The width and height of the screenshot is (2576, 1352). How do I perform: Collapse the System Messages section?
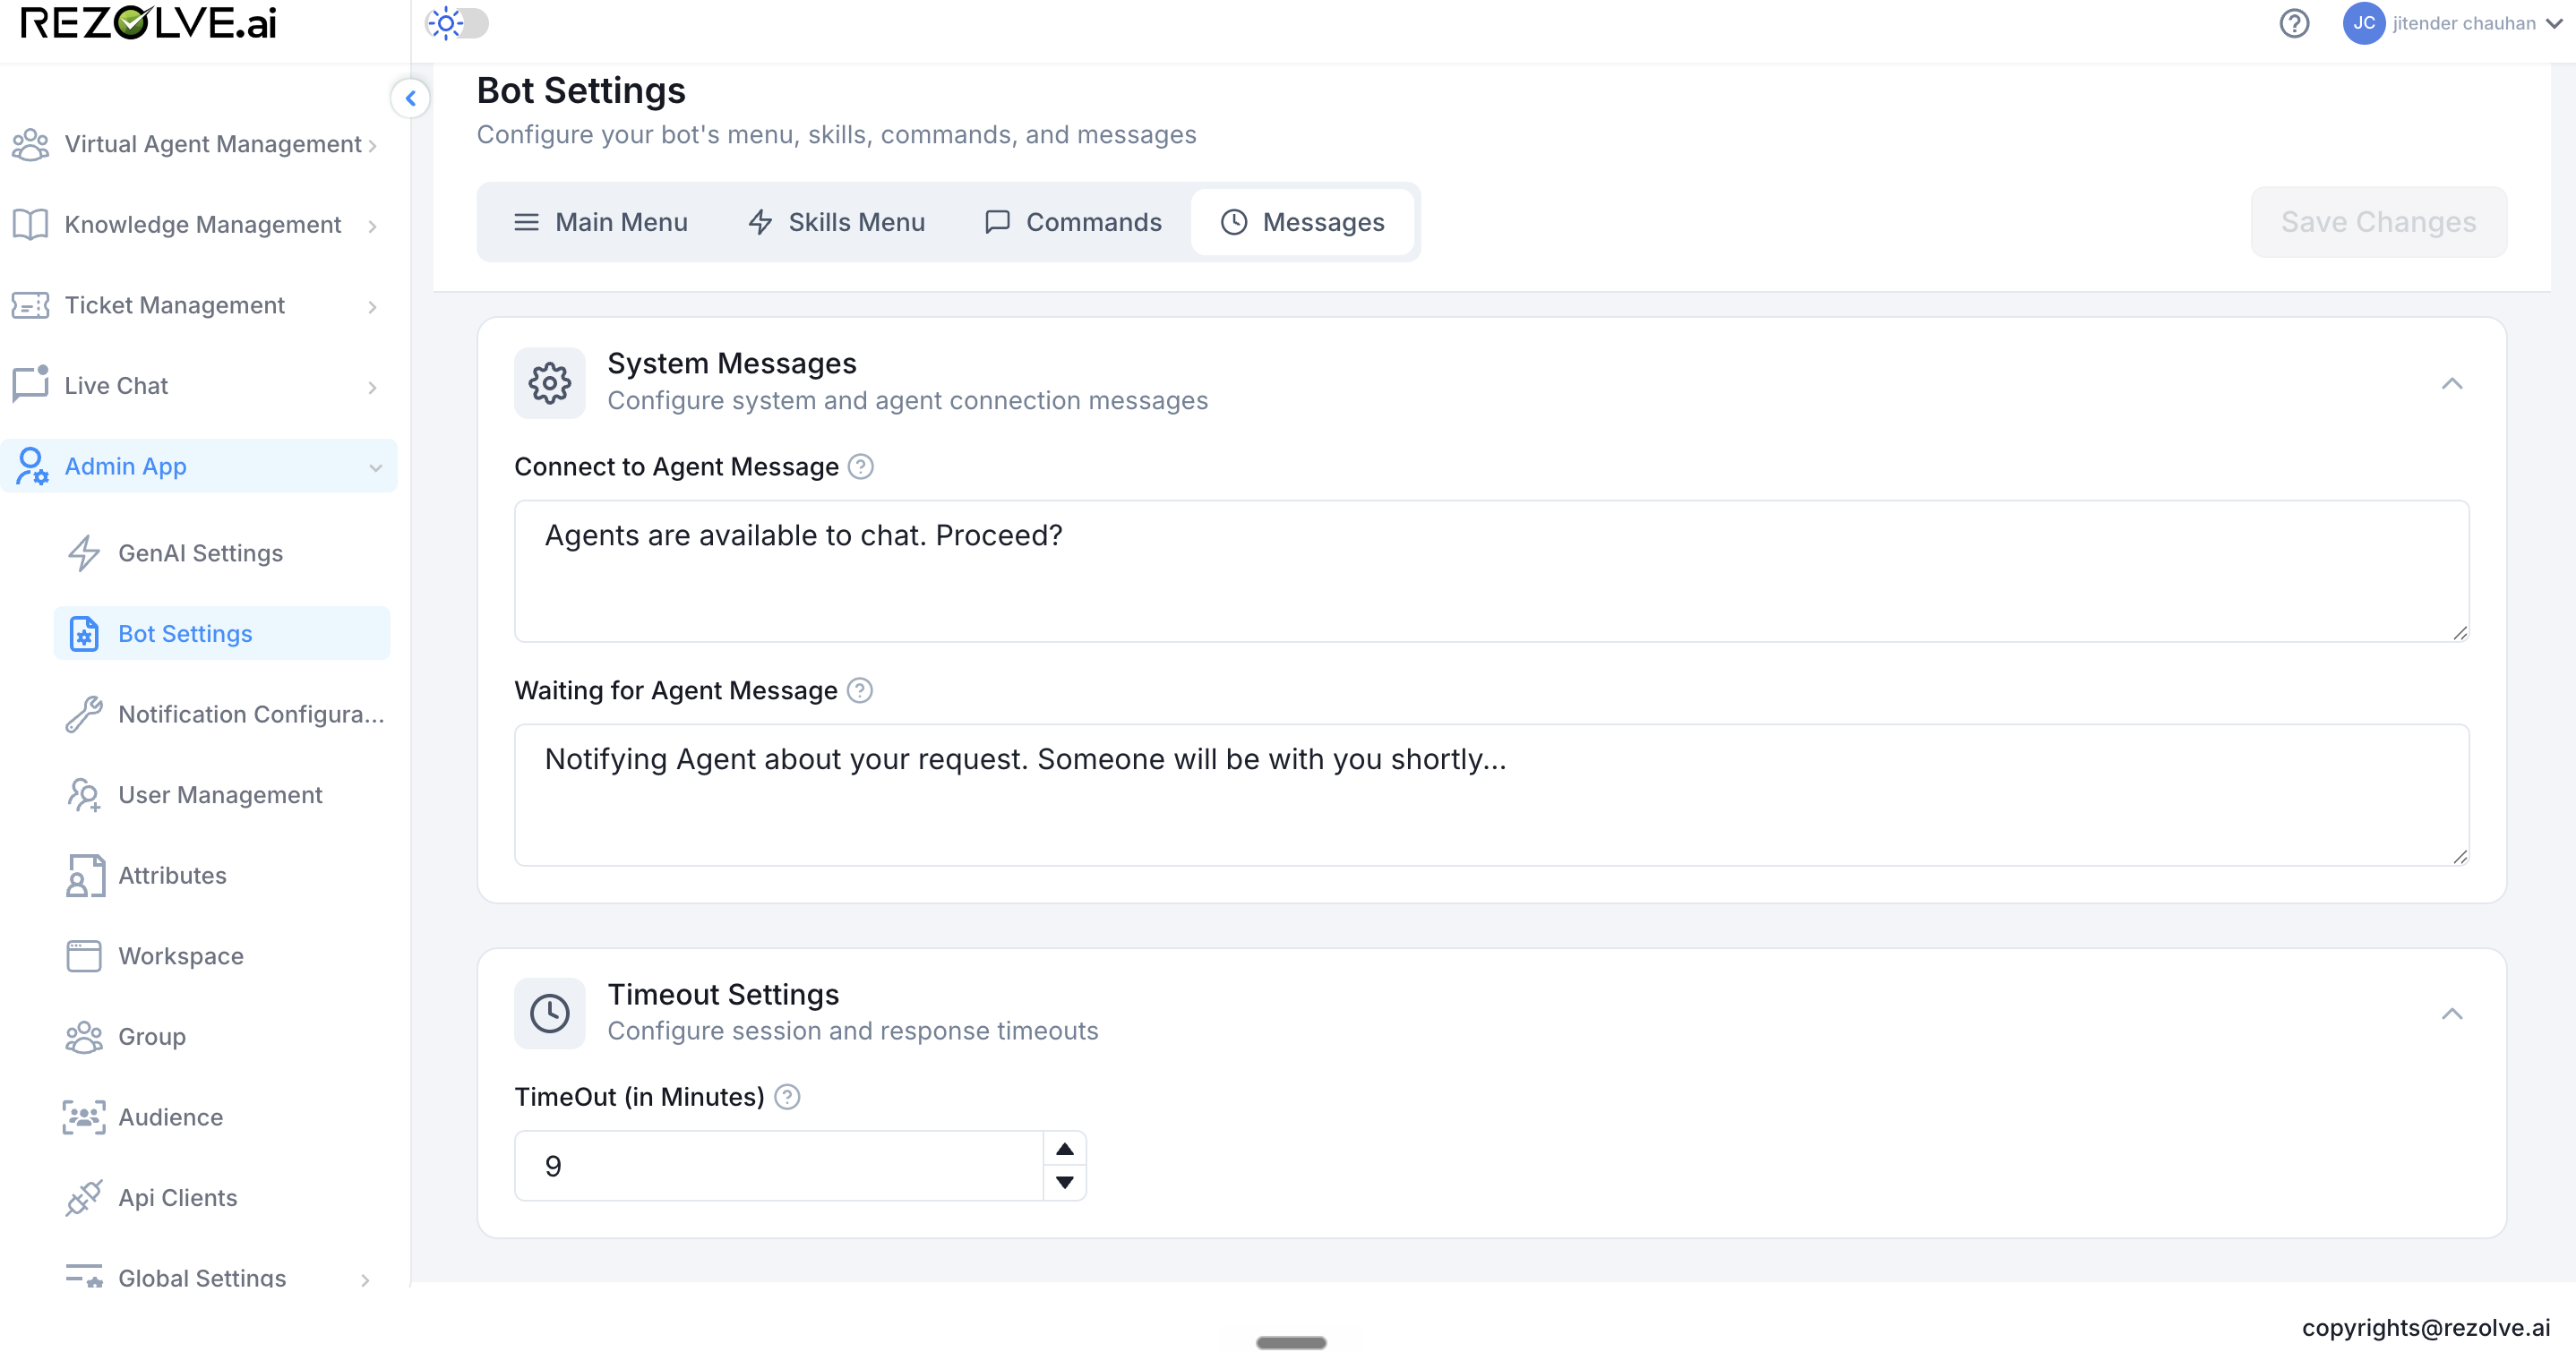[x=2452, y=383]
